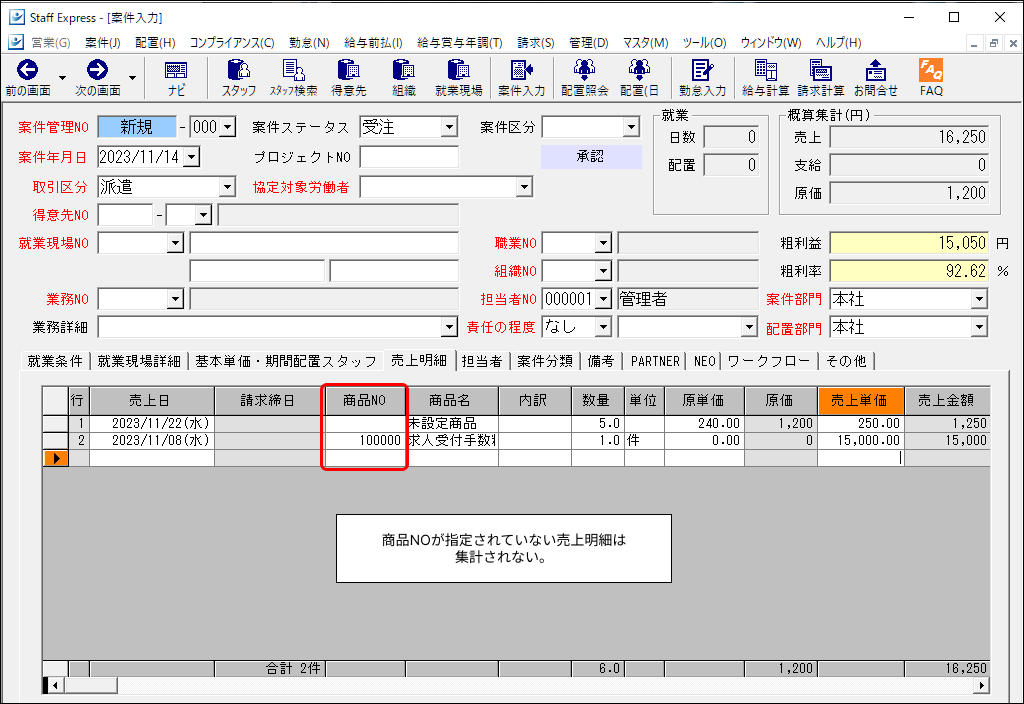Viewport: 1024px width, 704px height.
Task: Open the 案件部門 dropdown showing 本社
Action: (x=979, y=299)
